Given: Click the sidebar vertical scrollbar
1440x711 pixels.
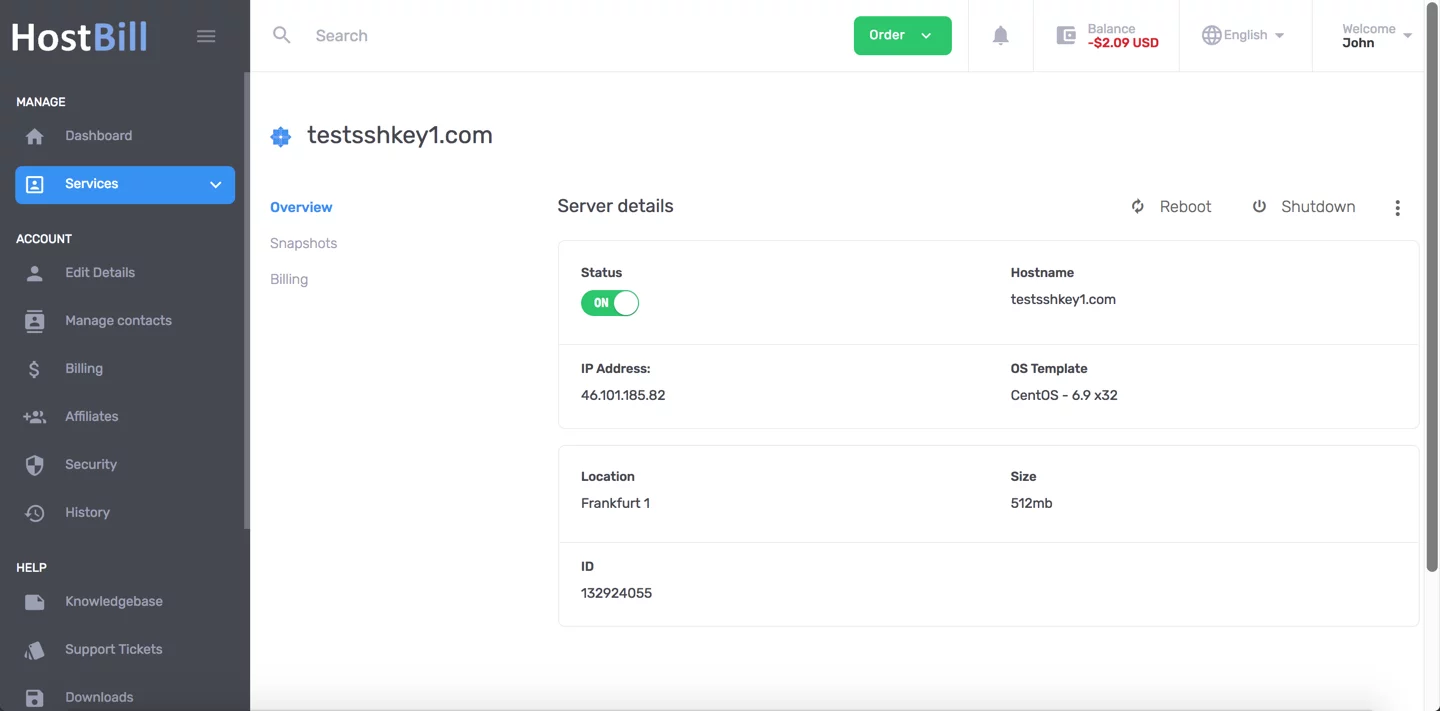Looking at the screenshot, I should pyautogui.click(x=246, y=300).
